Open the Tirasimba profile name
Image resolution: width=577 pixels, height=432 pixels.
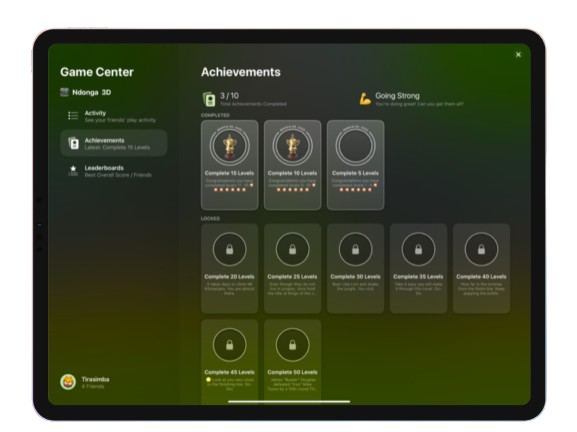click(95, 379)
